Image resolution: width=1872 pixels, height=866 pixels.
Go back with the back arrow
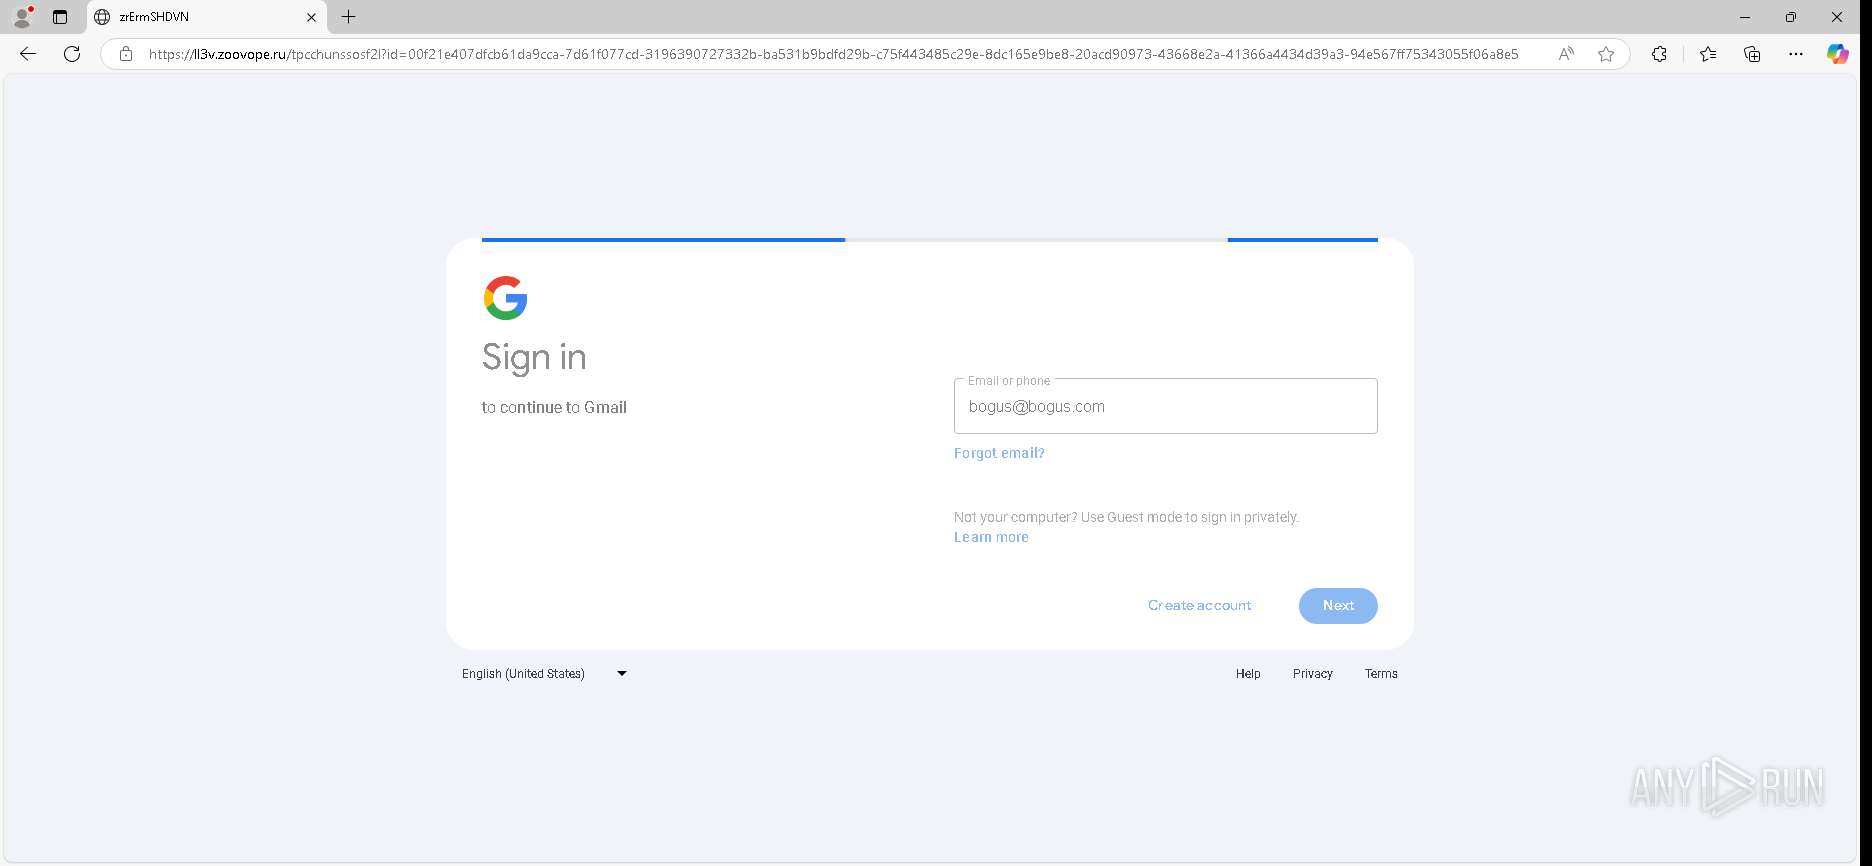28,54
